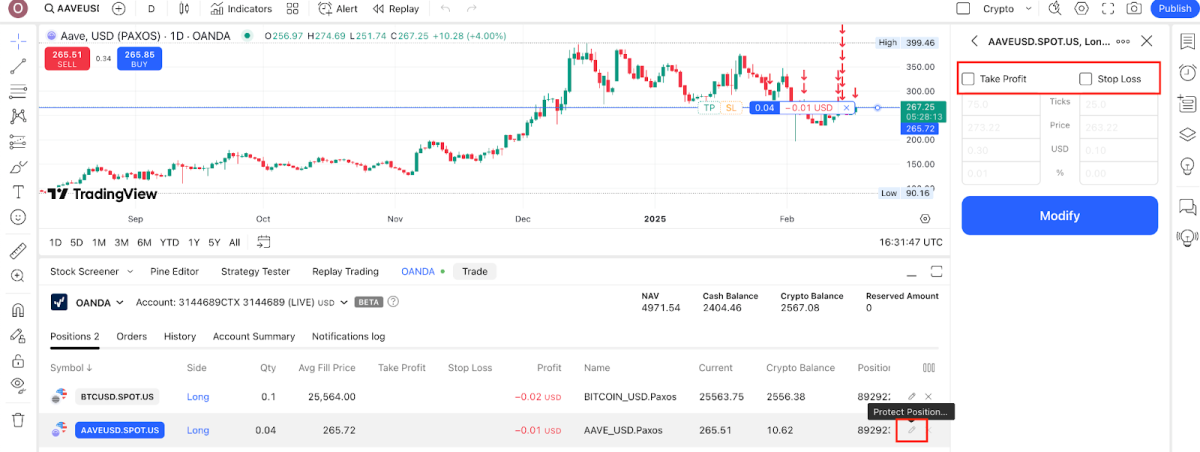Open the OANDA broker dropdown
1200x452 pixels.
coord(87,302)
